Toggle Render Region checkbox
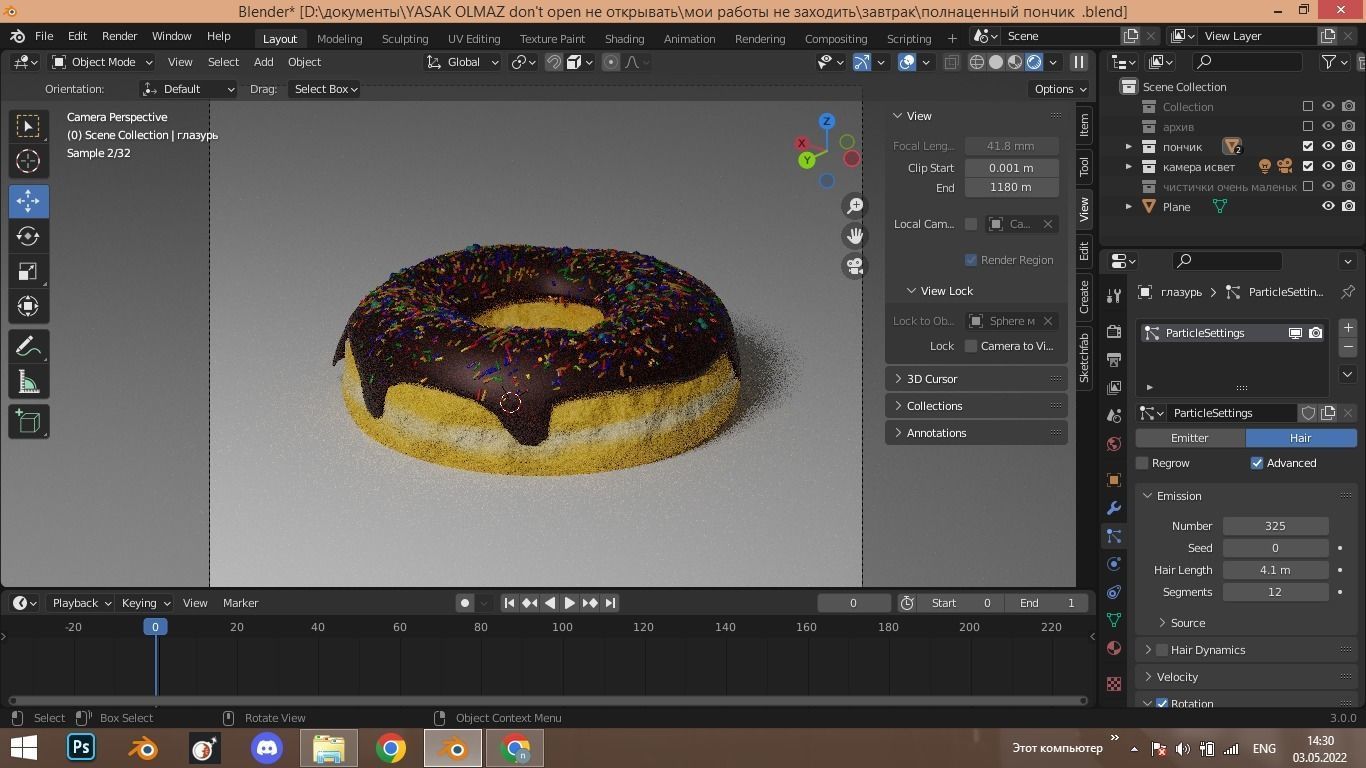 970,260
